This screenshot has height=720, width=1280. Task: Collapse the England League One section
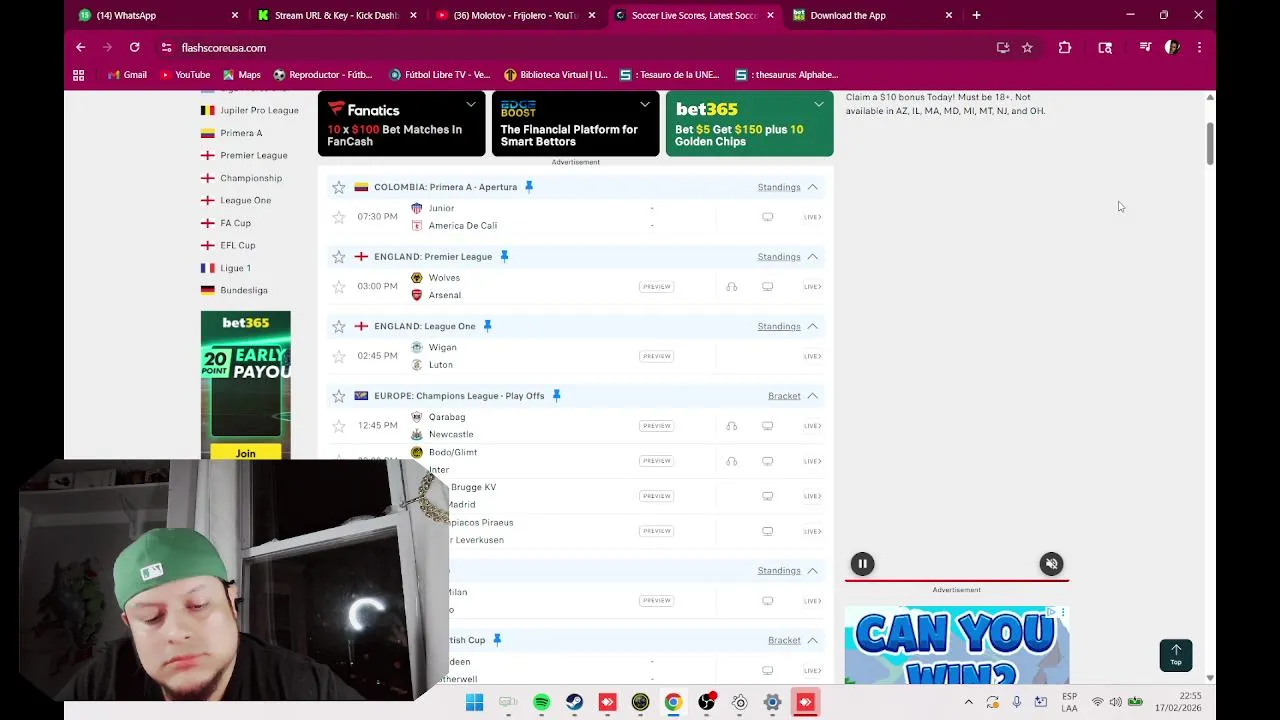(813, 326)
